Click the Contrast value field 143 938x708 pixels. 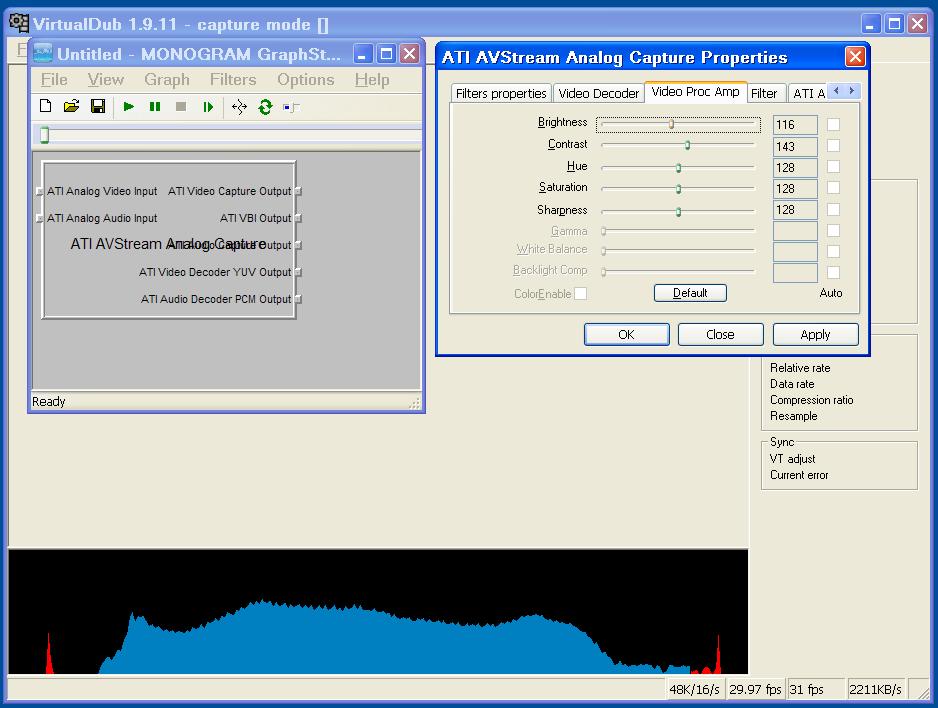(x=795, y=147)
